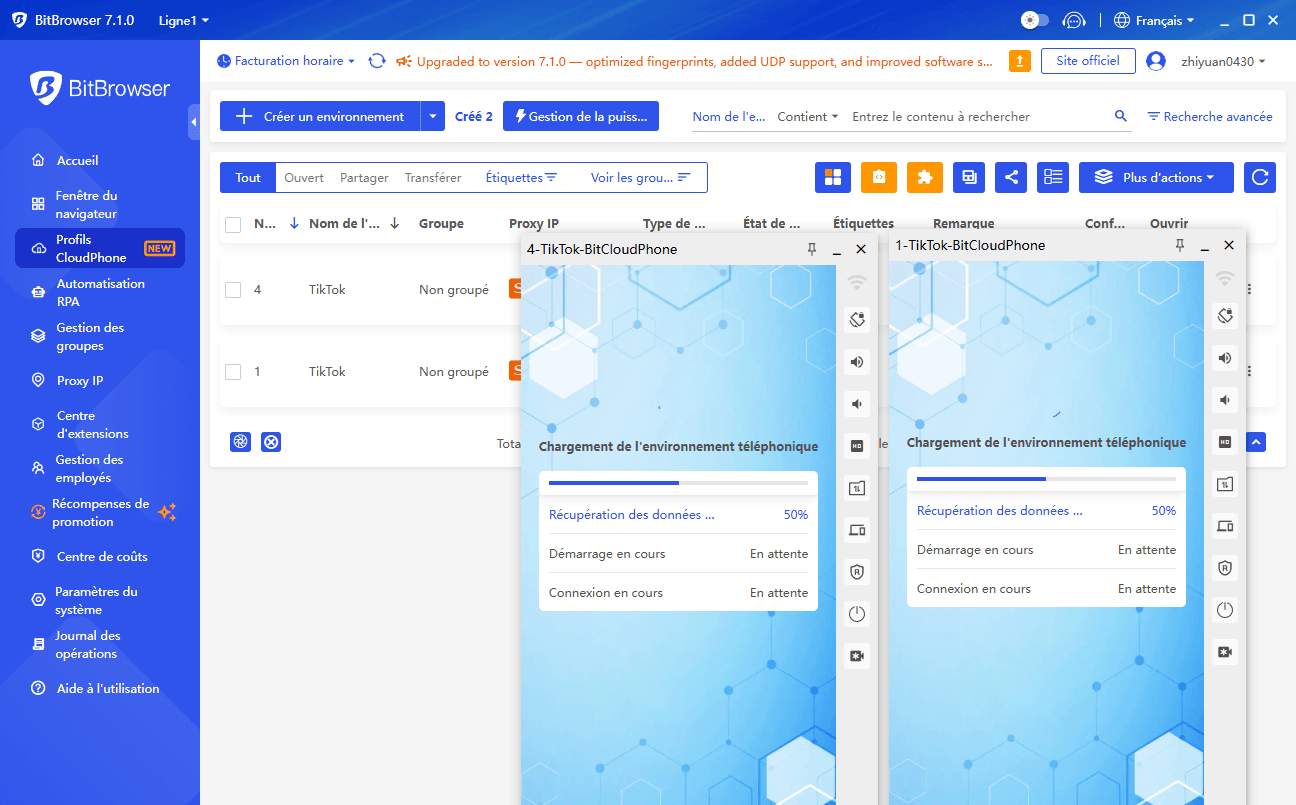This screenshot has width=1296, height=805.
Task: Click the search magnifier icon
Action: pyautogui.click(x=1121, y=116)
